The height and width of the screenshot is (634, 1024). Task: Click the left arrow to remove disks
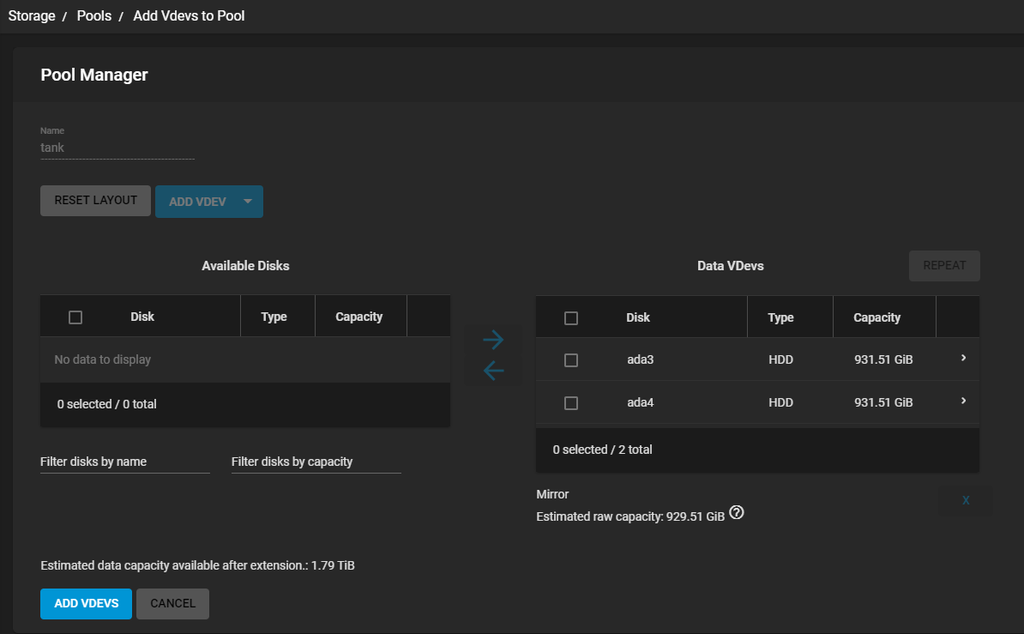click(493, 371)
